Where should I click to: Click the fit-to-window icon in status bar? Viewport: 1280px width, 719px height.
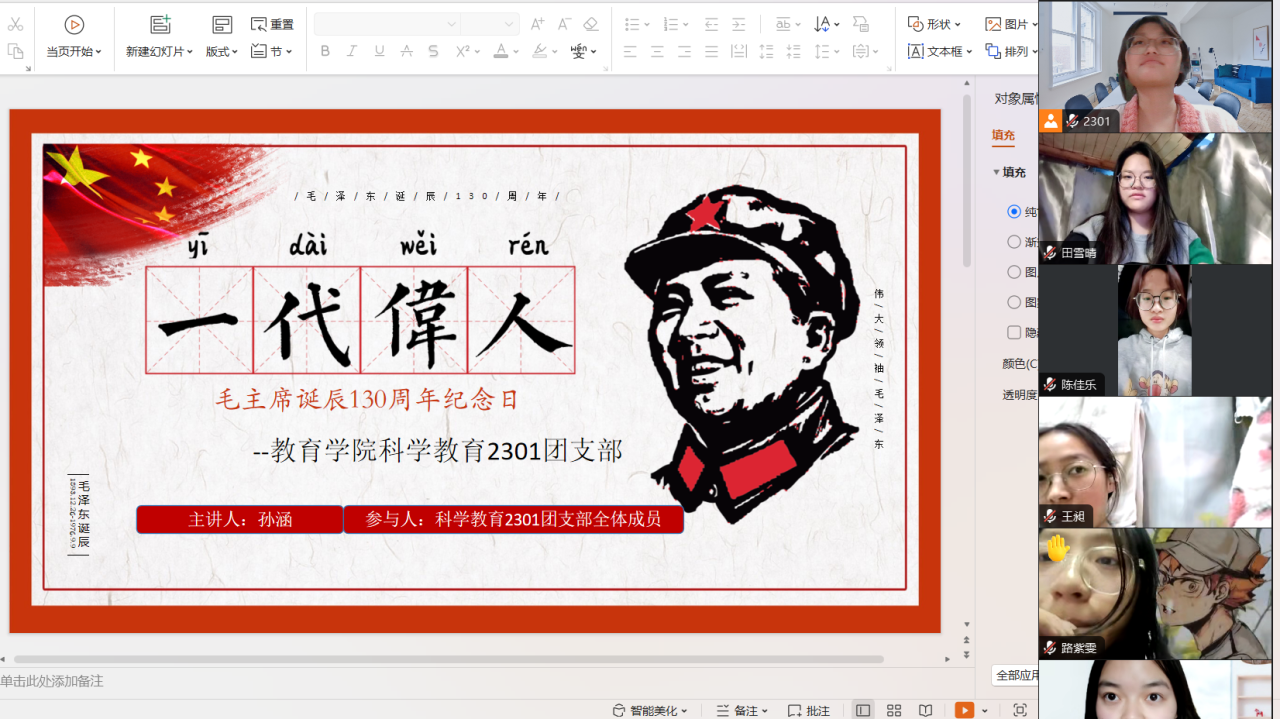pyautogui.click(x=1020, y=710)
